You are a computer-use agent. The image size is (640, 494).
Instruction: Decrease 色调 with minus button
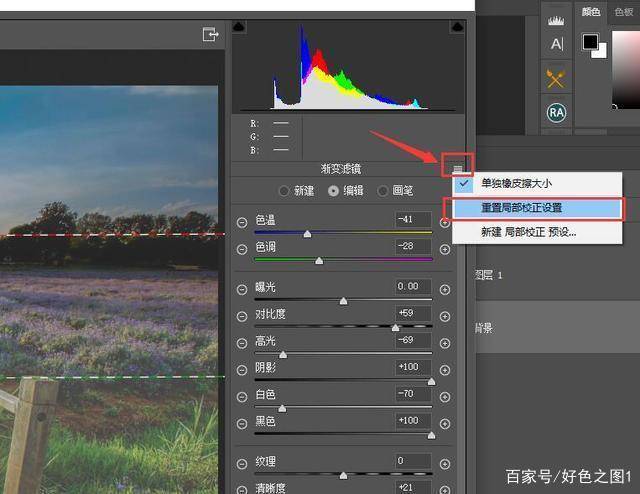coord(242,249)
